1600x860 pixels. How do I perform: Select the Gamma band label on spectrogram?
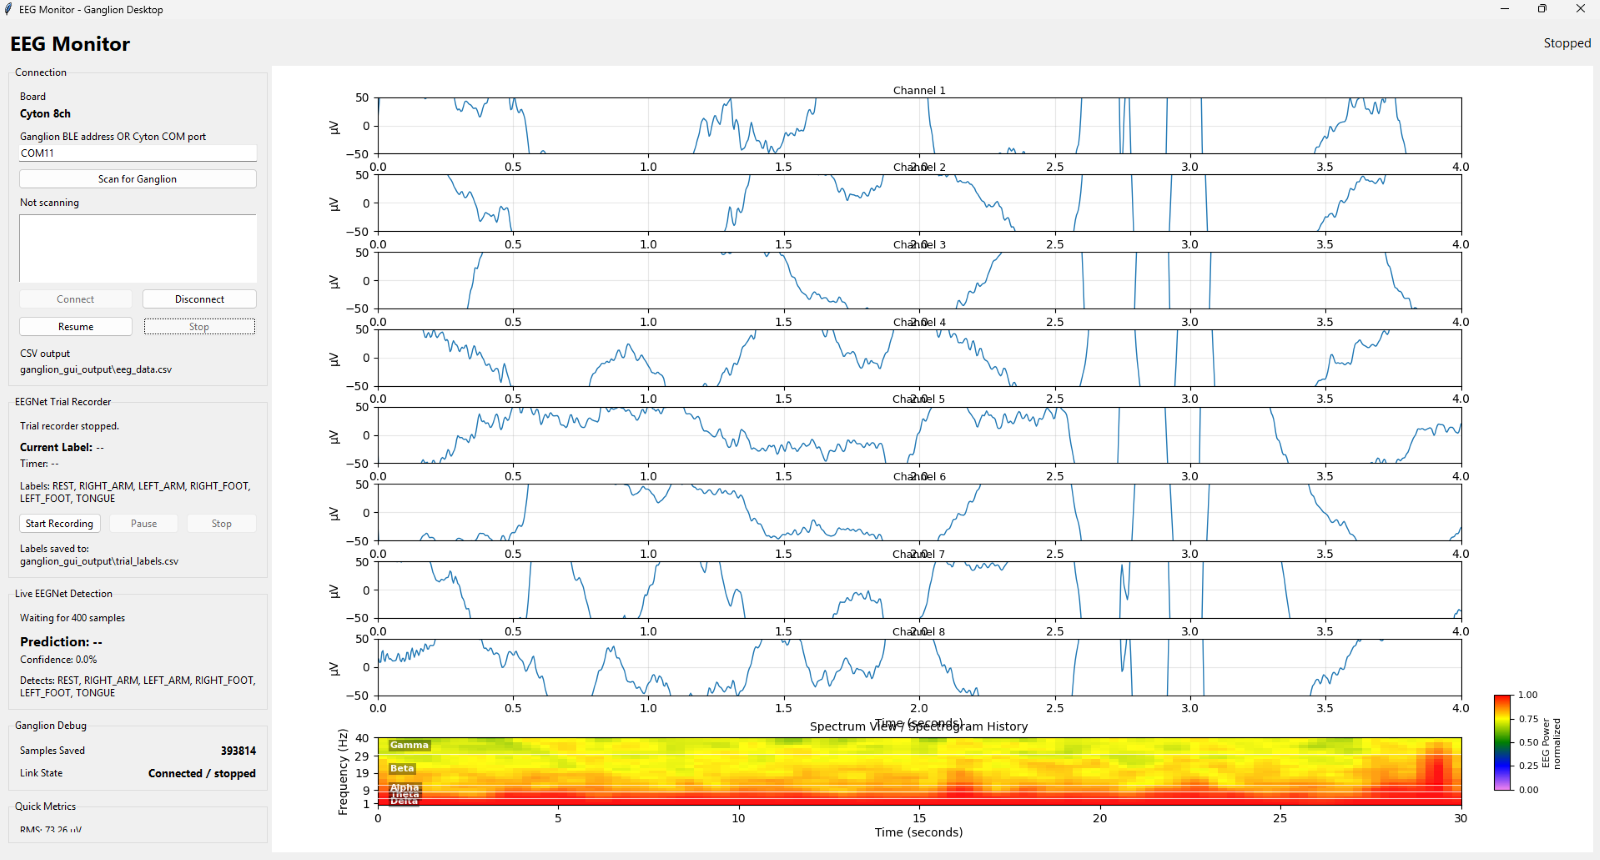coord(409,745)
